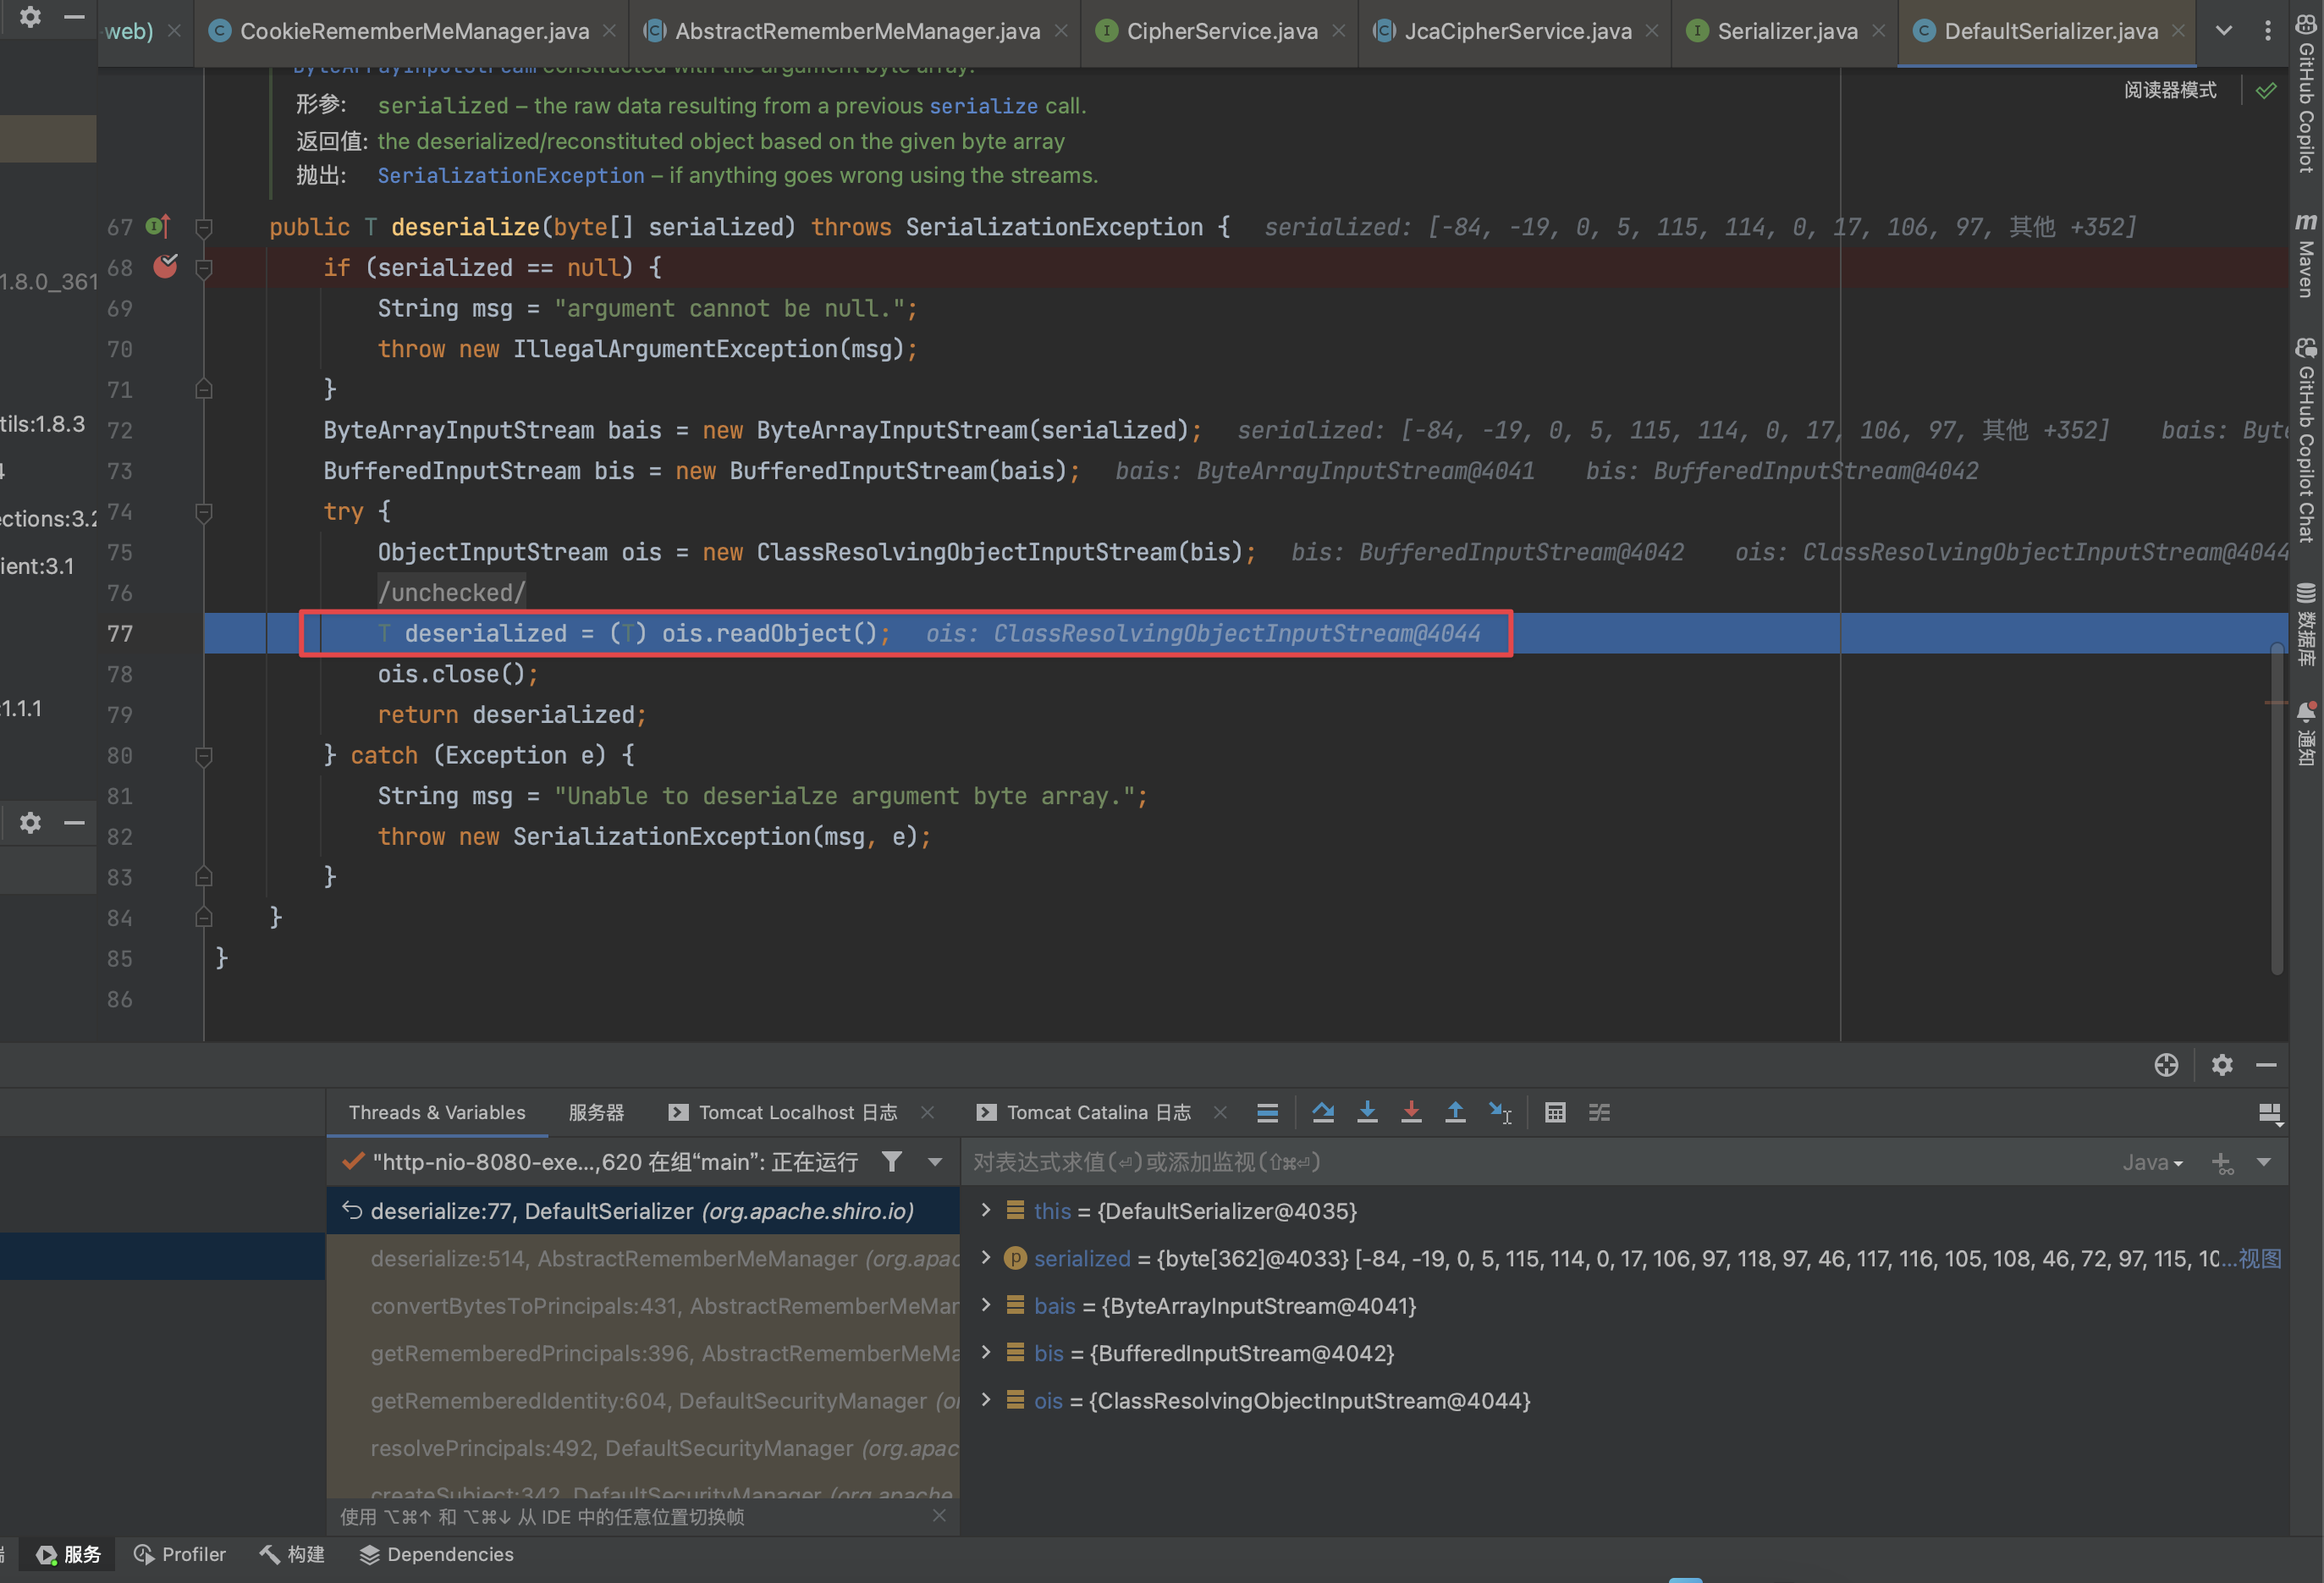
Task: Toggle Reader Mode (阅读器模式)
Action: tap(2169, 90)
